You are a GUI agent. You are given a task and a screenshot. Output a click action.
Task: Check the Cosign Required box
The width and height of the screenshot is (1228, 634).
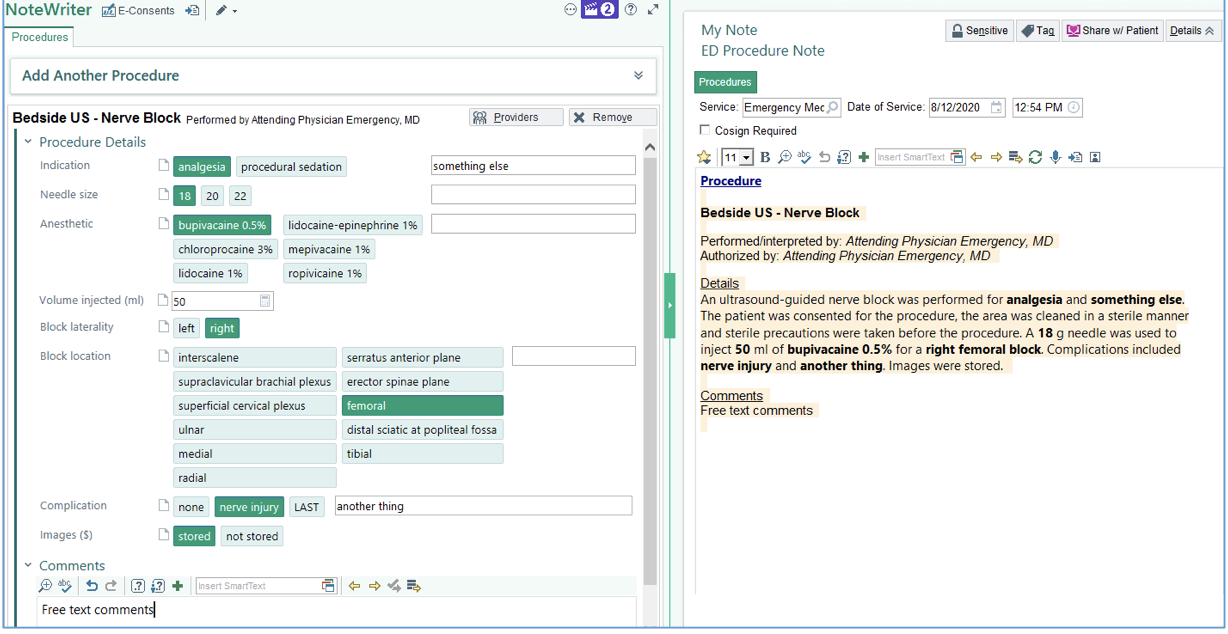pyautogui.click(x=705, y=130)
